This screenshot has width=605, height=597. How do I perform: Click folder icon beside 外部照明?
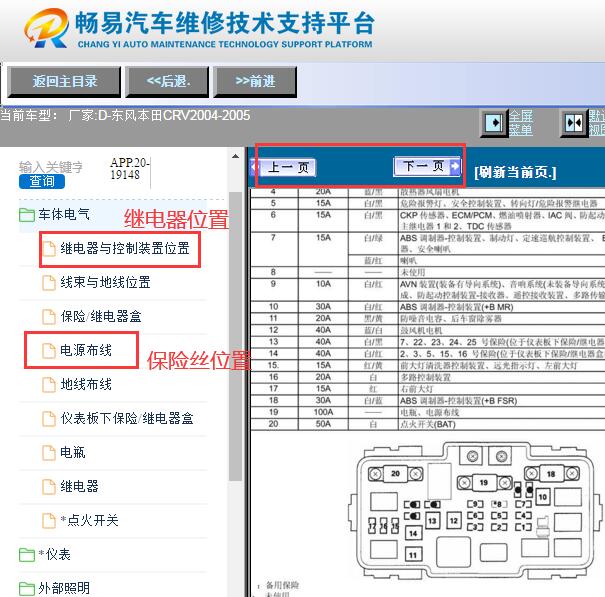coord(27,589)
